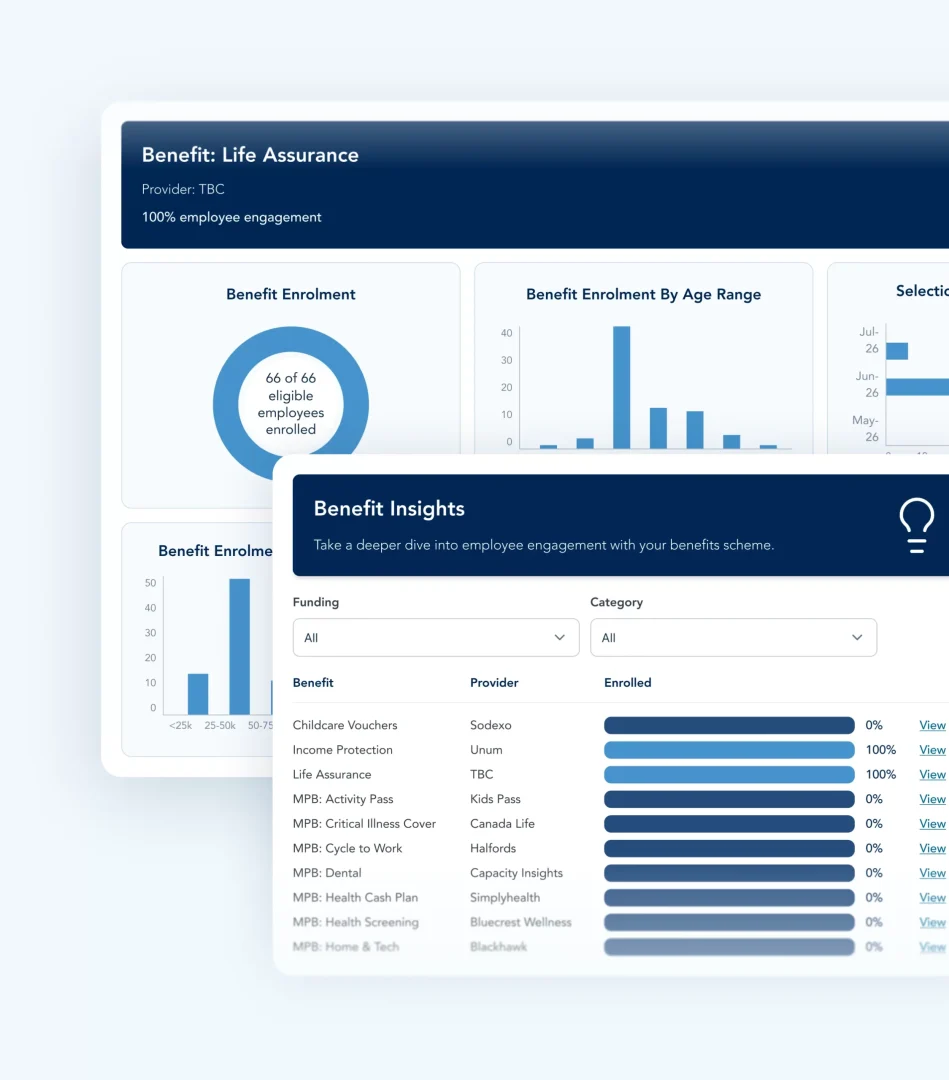Select the Halfords provider cell

click(x=493, y=849)
